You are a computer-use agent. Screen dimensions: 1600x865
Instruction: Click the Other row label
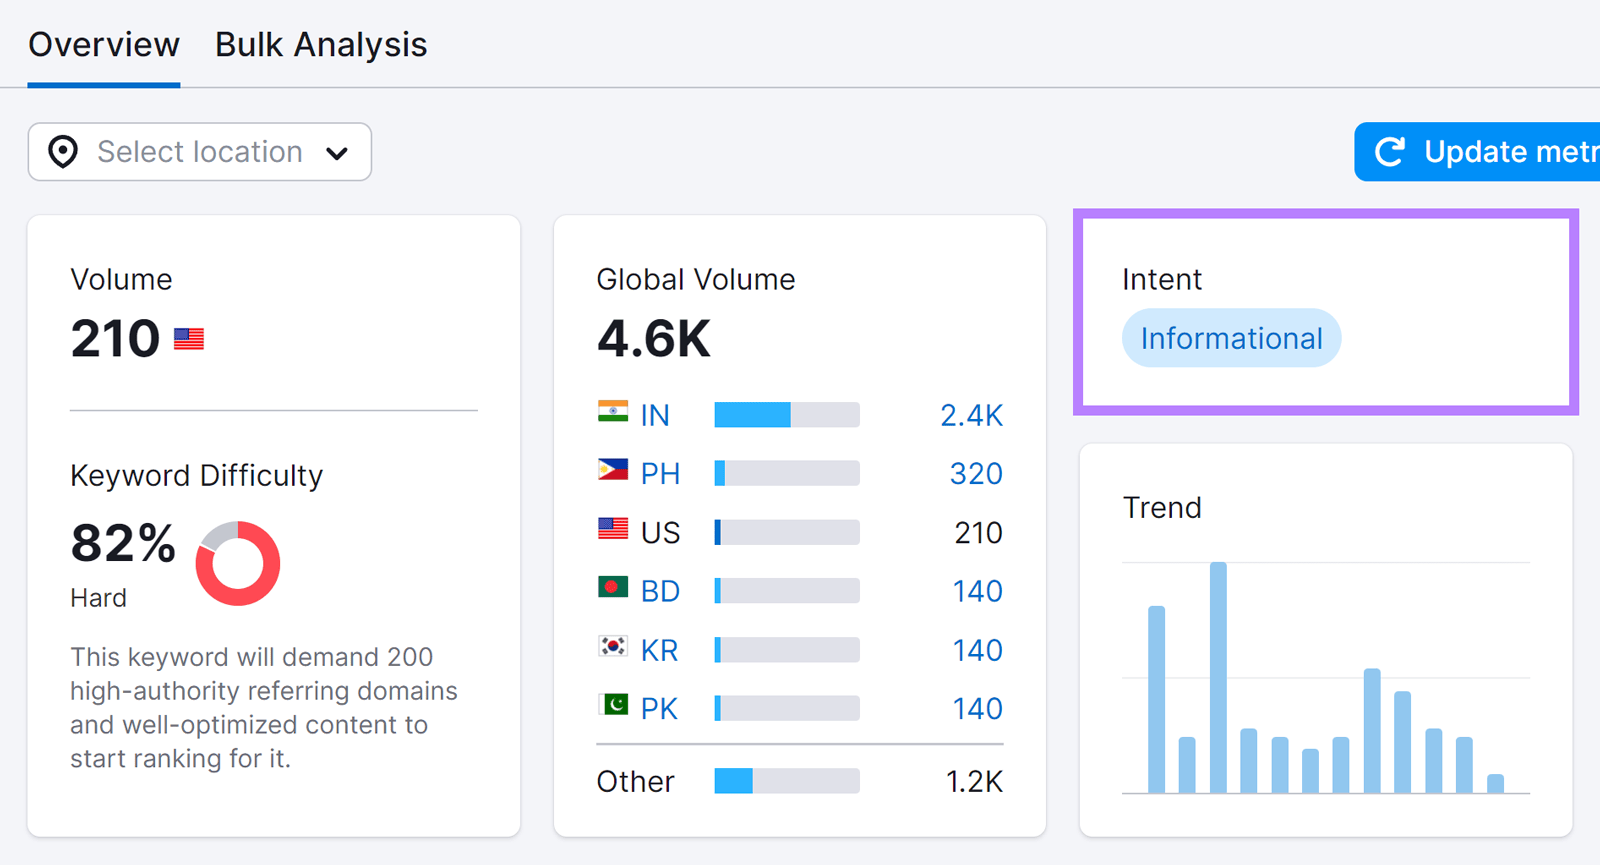click(635, 781)
